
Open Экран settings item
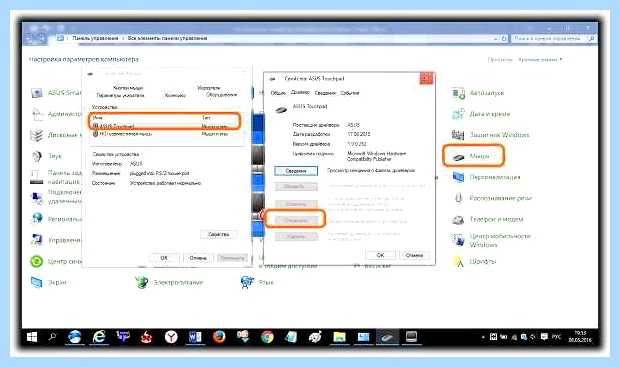coord(48,282)
